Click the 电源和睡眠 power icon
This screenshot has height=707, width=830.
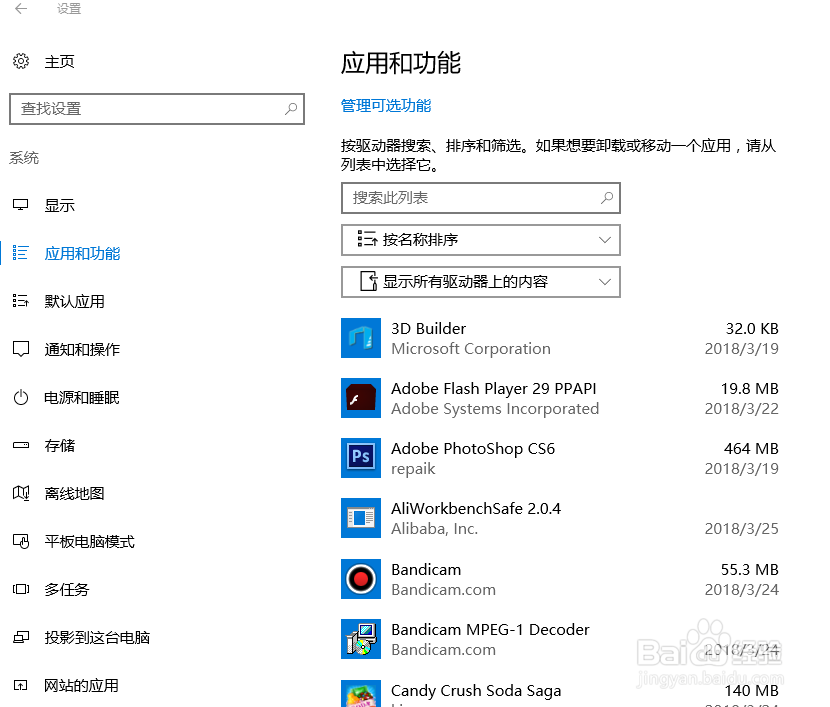[x=21, y=397]
